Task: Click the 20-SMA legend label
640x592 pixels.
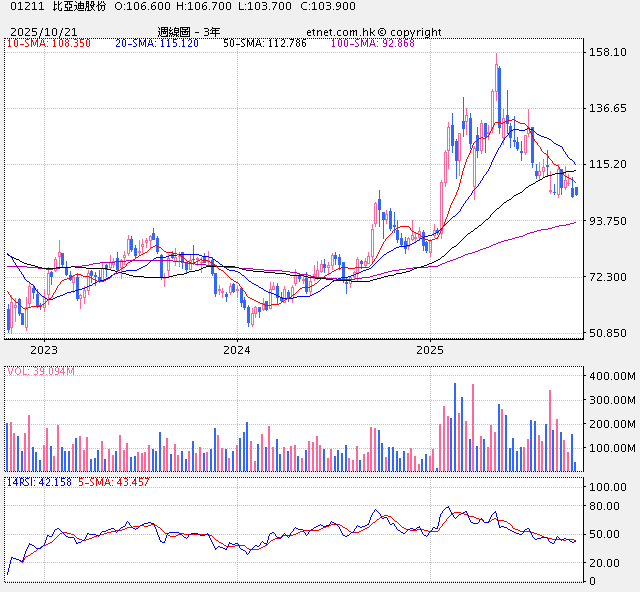Action: (x=156, y=44)
